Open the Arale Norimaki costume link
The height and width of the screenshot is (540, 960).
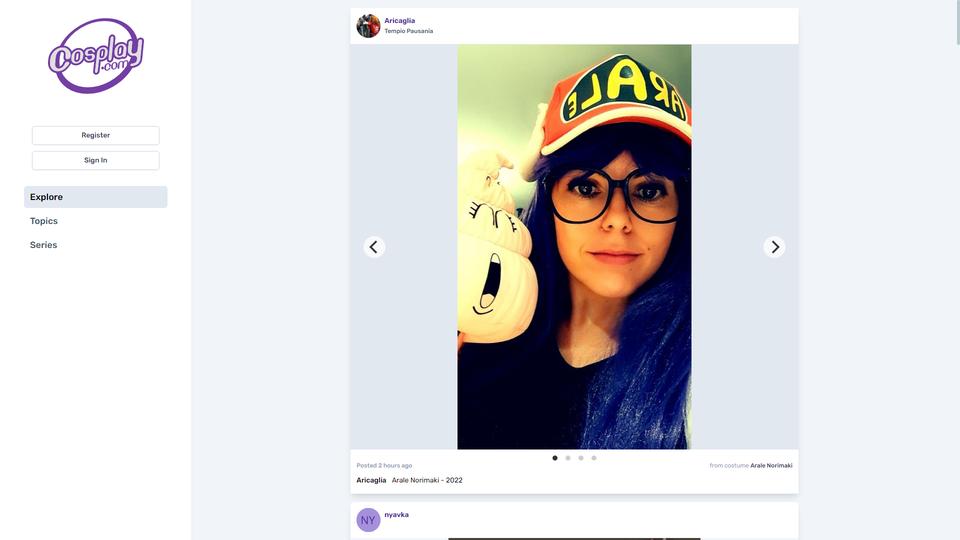coord(771,466)
